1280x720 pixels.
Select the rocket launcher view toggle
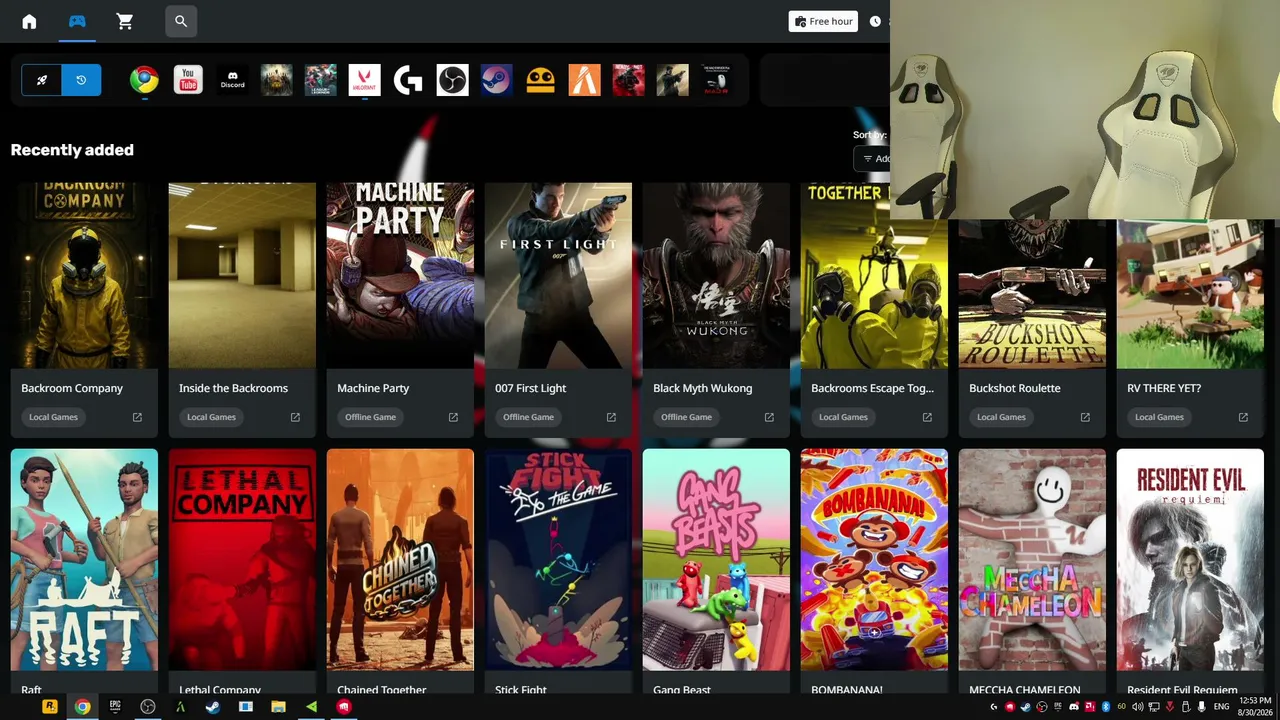[42, 80]
